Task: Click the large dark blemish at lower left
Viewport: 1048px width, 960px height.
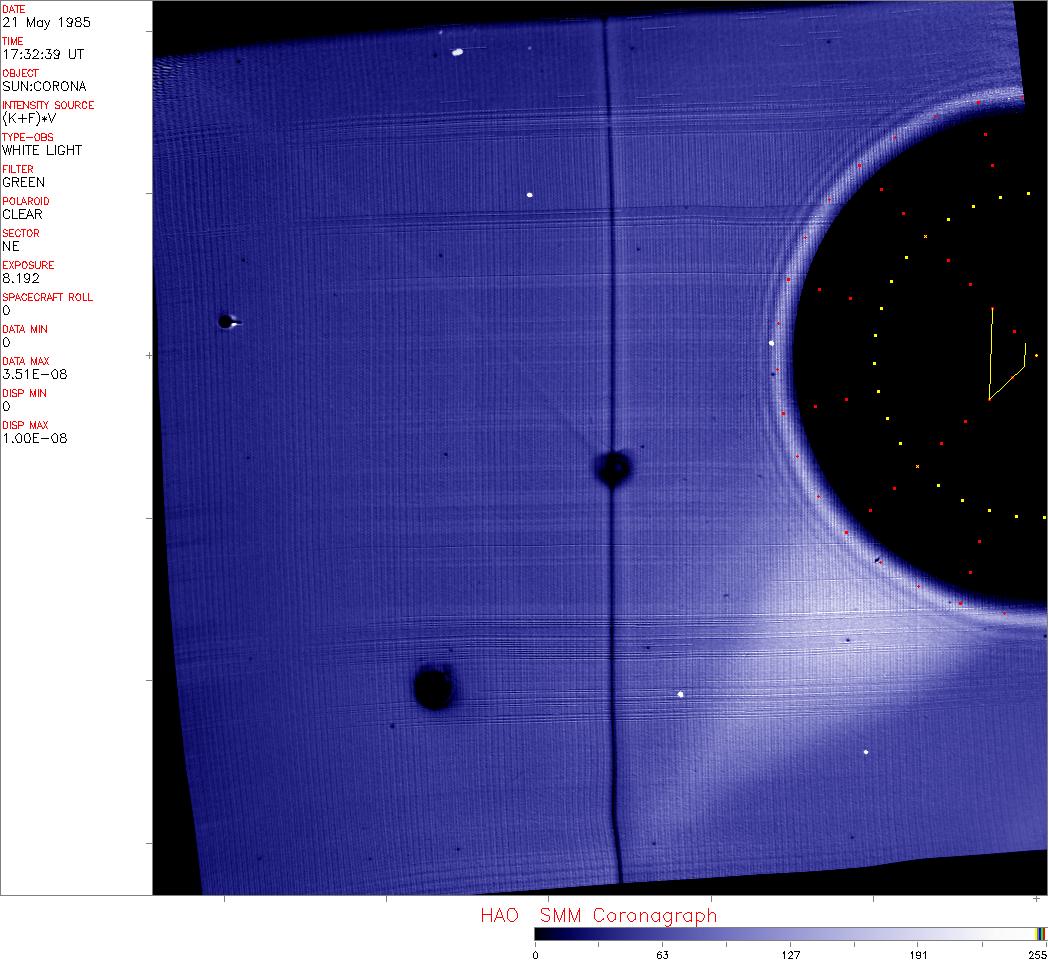Action: (434, 687)
